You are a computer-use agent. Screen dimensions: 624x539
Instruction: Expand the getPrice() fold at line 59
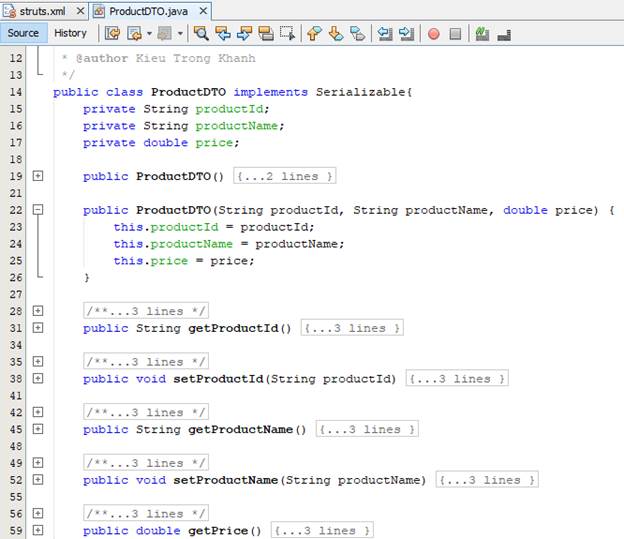coord(38,530)
